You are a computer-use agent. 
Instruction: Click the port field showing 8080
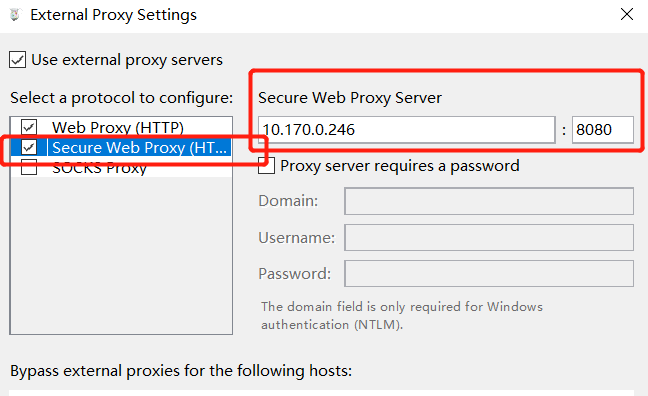[x=603, y=130]
